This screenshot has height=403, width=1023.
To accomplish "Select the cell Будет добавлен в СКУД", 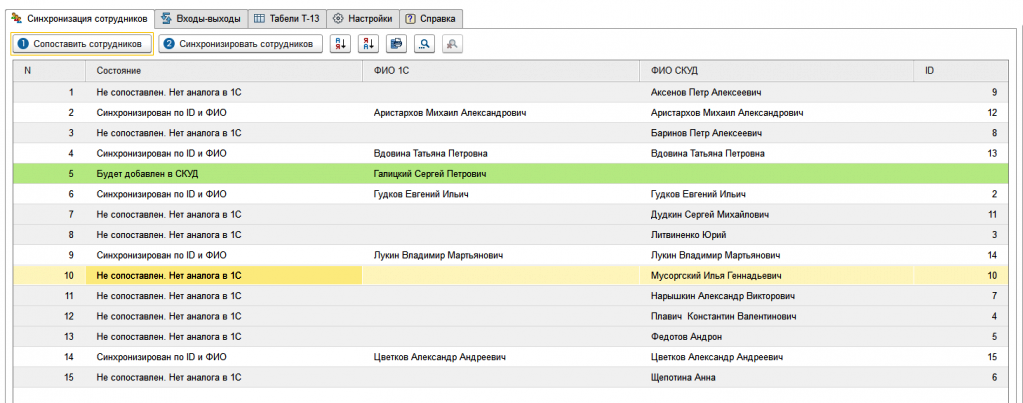I will [x=224, y=173].
